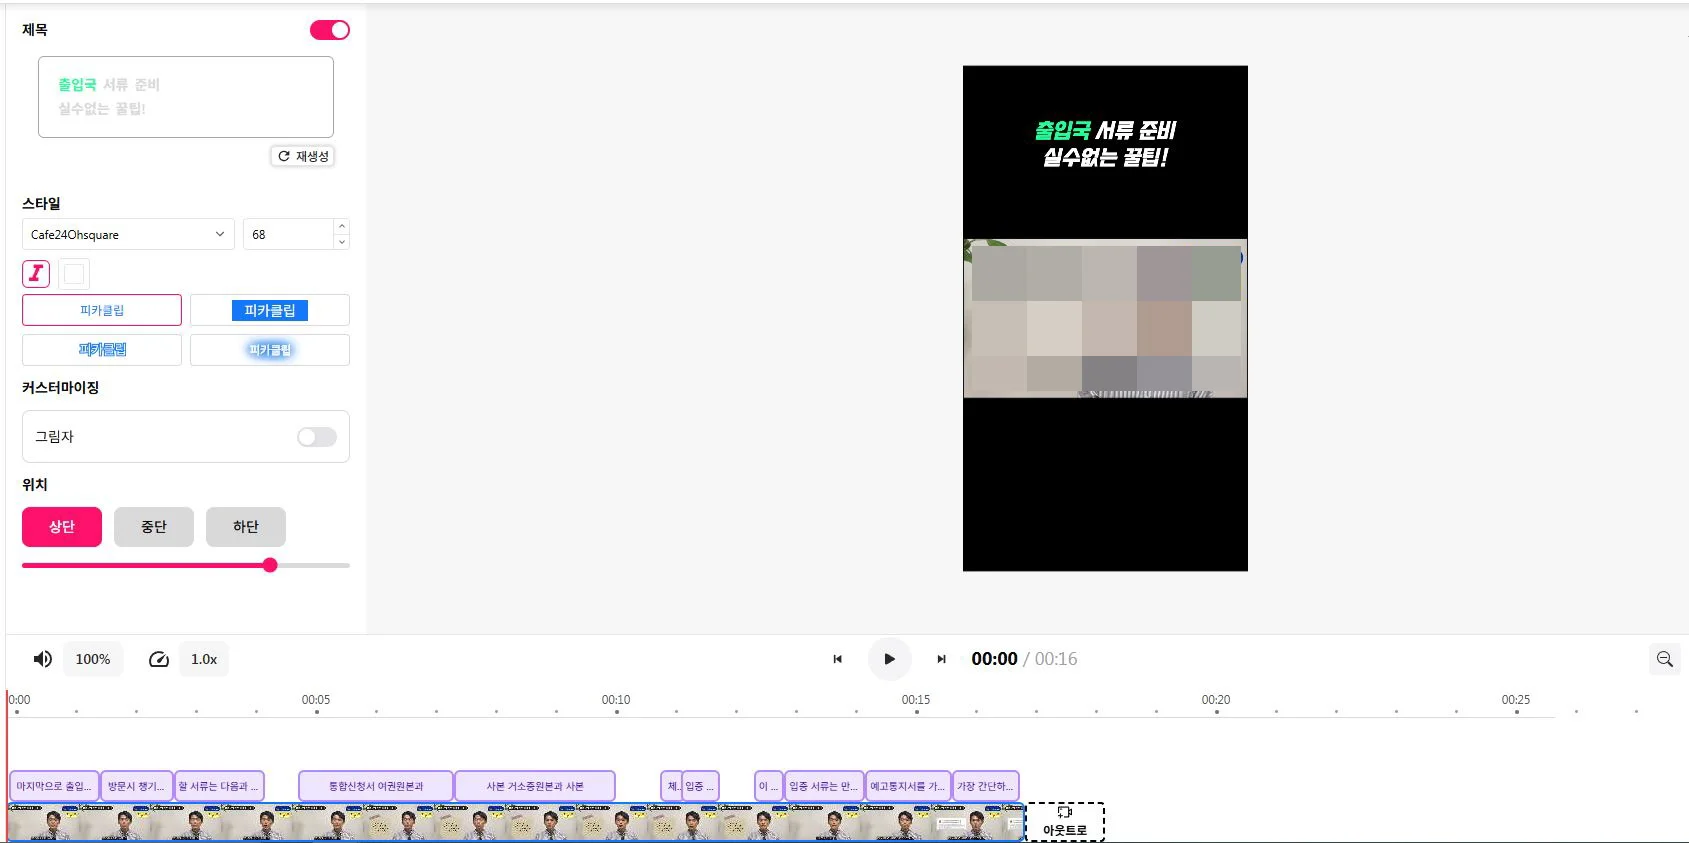Enable the 그림자 shadow switch
This screenshot has height=843, width=1689.
pyautogui.click(x=317, y=437)
